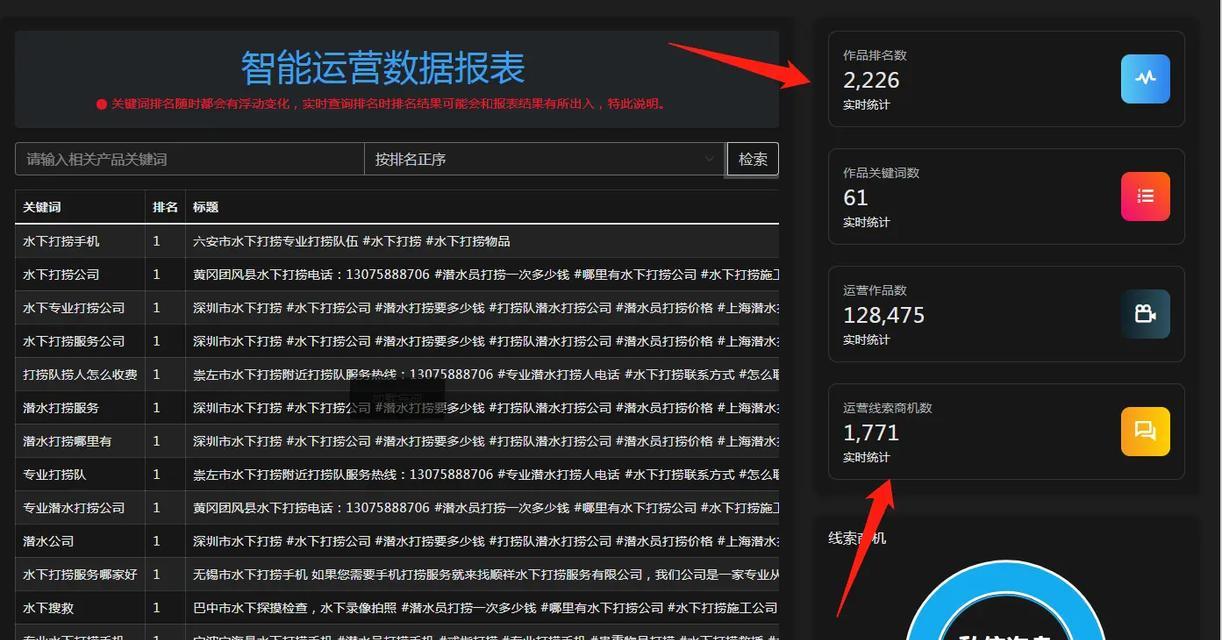Select the keyword 水下打捞公司
This screenshot has width=1222, height=640.
61,274
